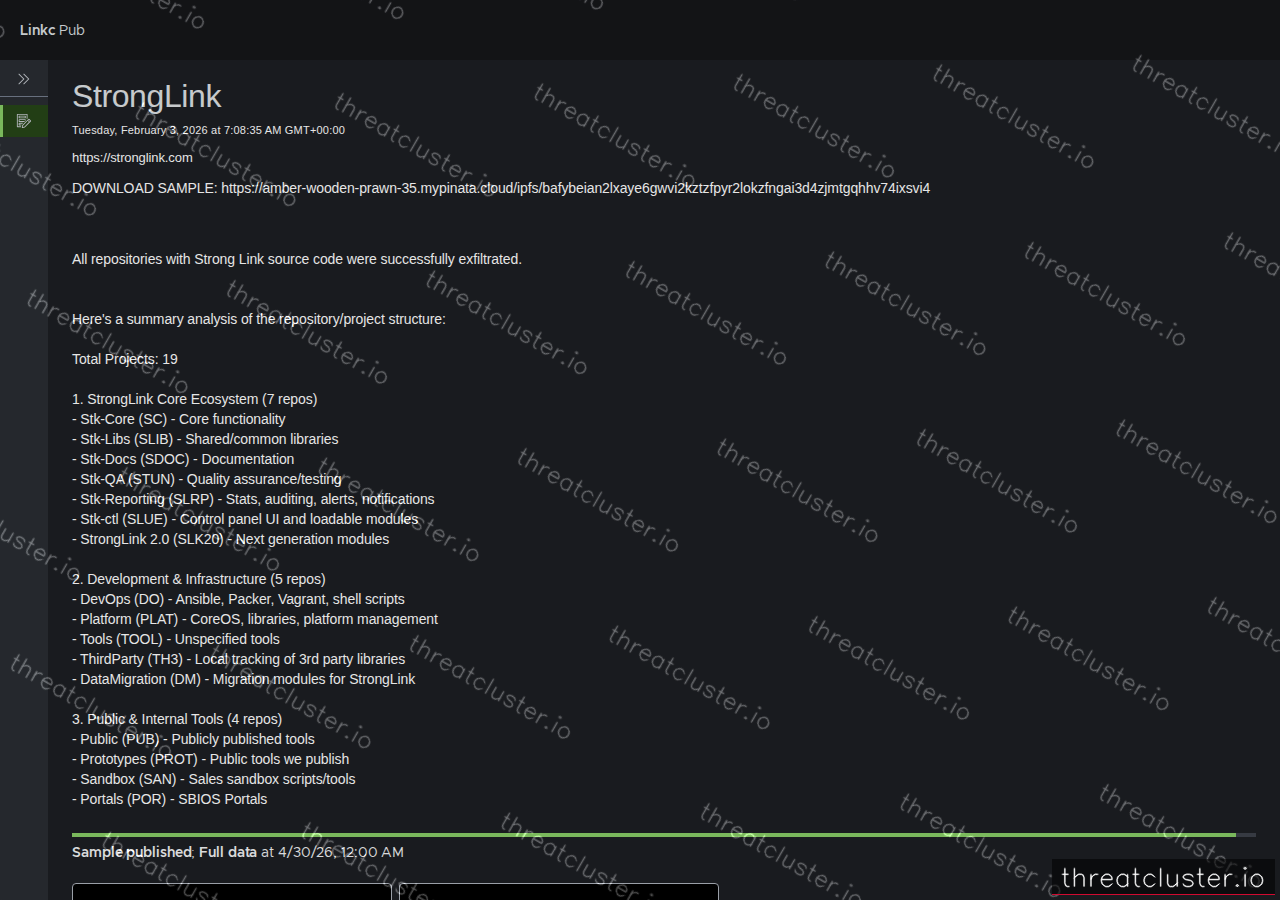
Task: Select the 'Sandbox (SAN)' line
Action: [214, 779]
